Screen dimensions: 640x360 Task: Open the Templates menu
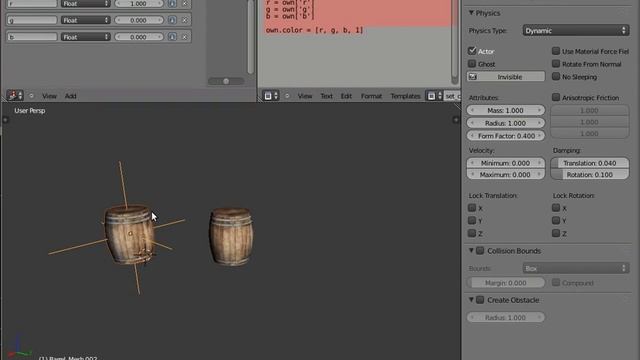(x=405, y=96)
